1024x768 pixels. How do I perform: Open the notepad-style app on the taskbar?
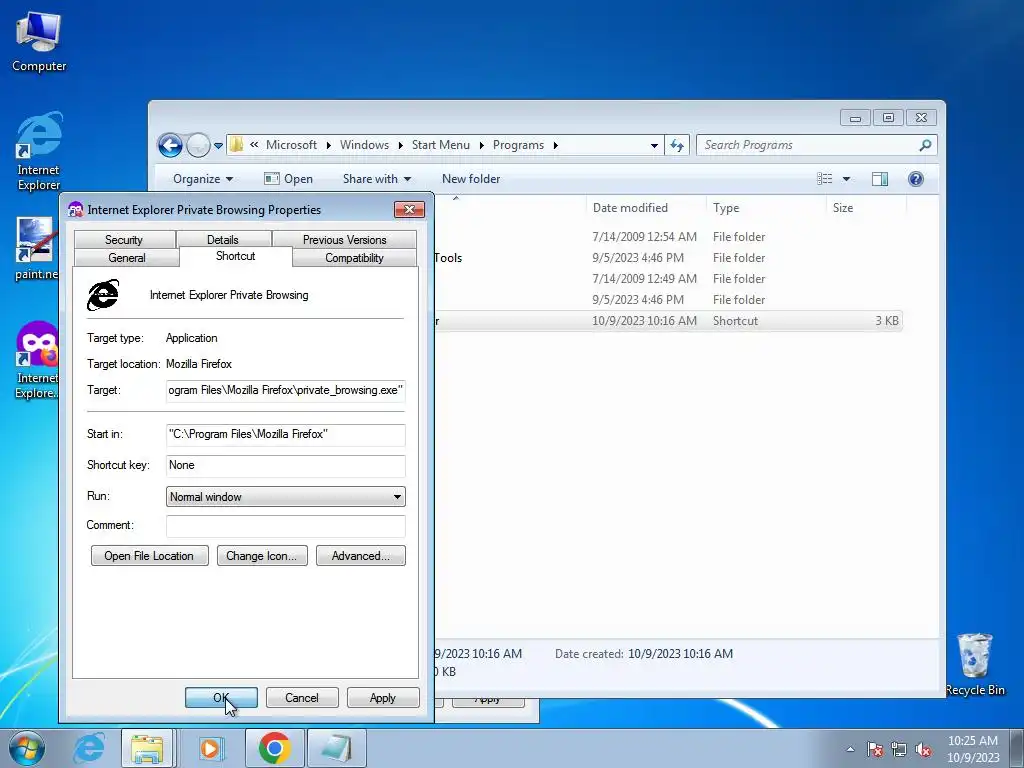pyautogui.click(x=336, y=748)
